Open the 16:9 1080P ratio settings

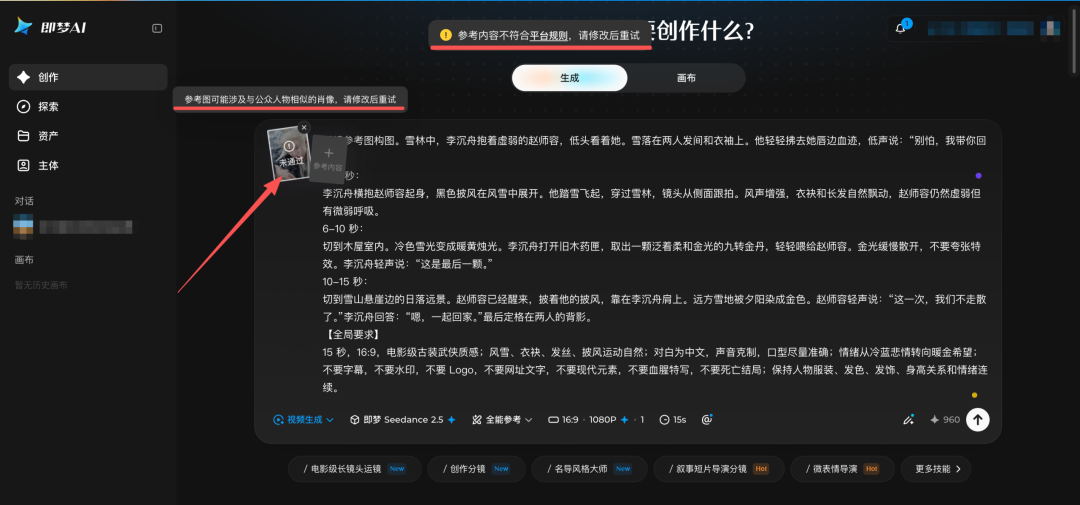point(596,420)
